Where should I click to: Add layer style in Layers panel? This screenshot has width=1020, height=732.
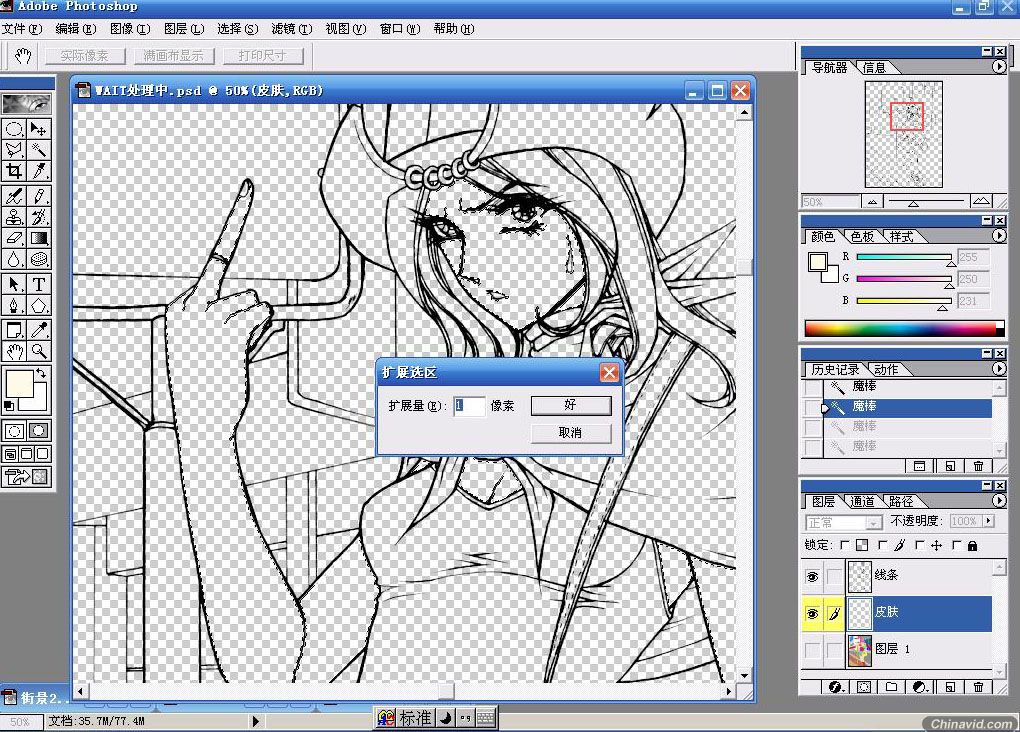click(x=836, y=687)
